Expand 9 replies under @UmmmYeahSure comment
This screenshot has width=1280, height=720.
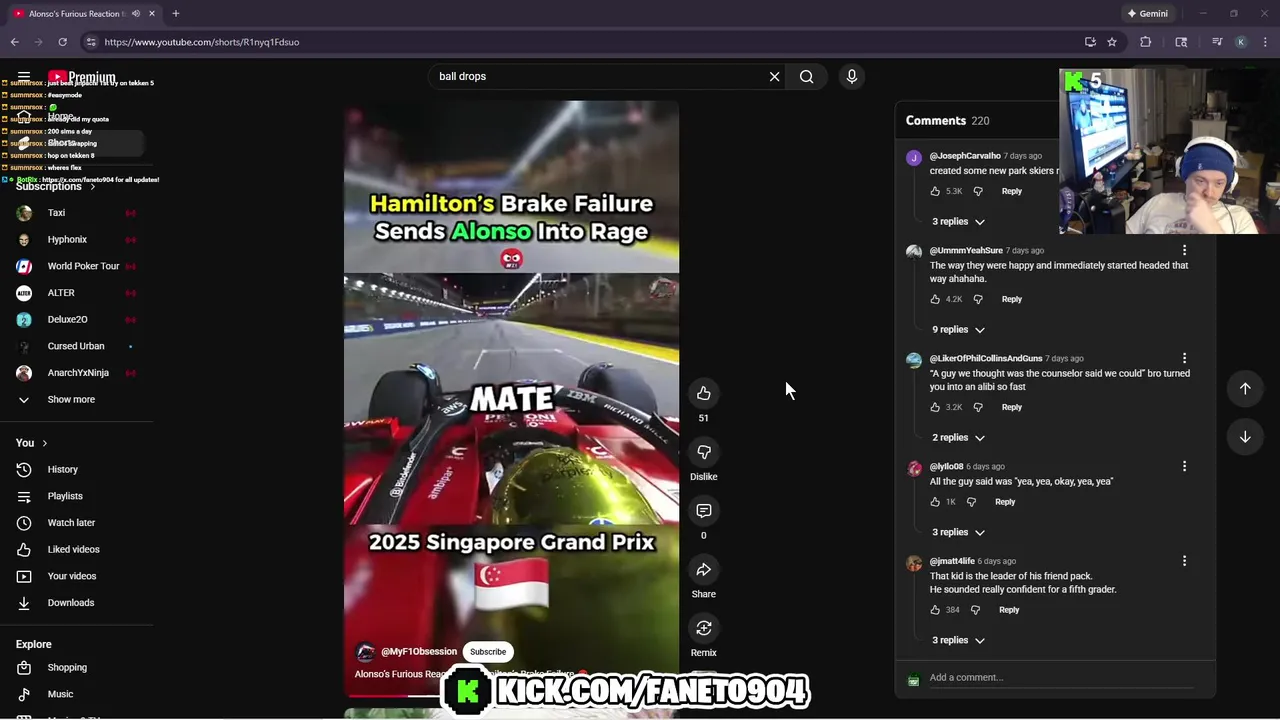point(958,329)
